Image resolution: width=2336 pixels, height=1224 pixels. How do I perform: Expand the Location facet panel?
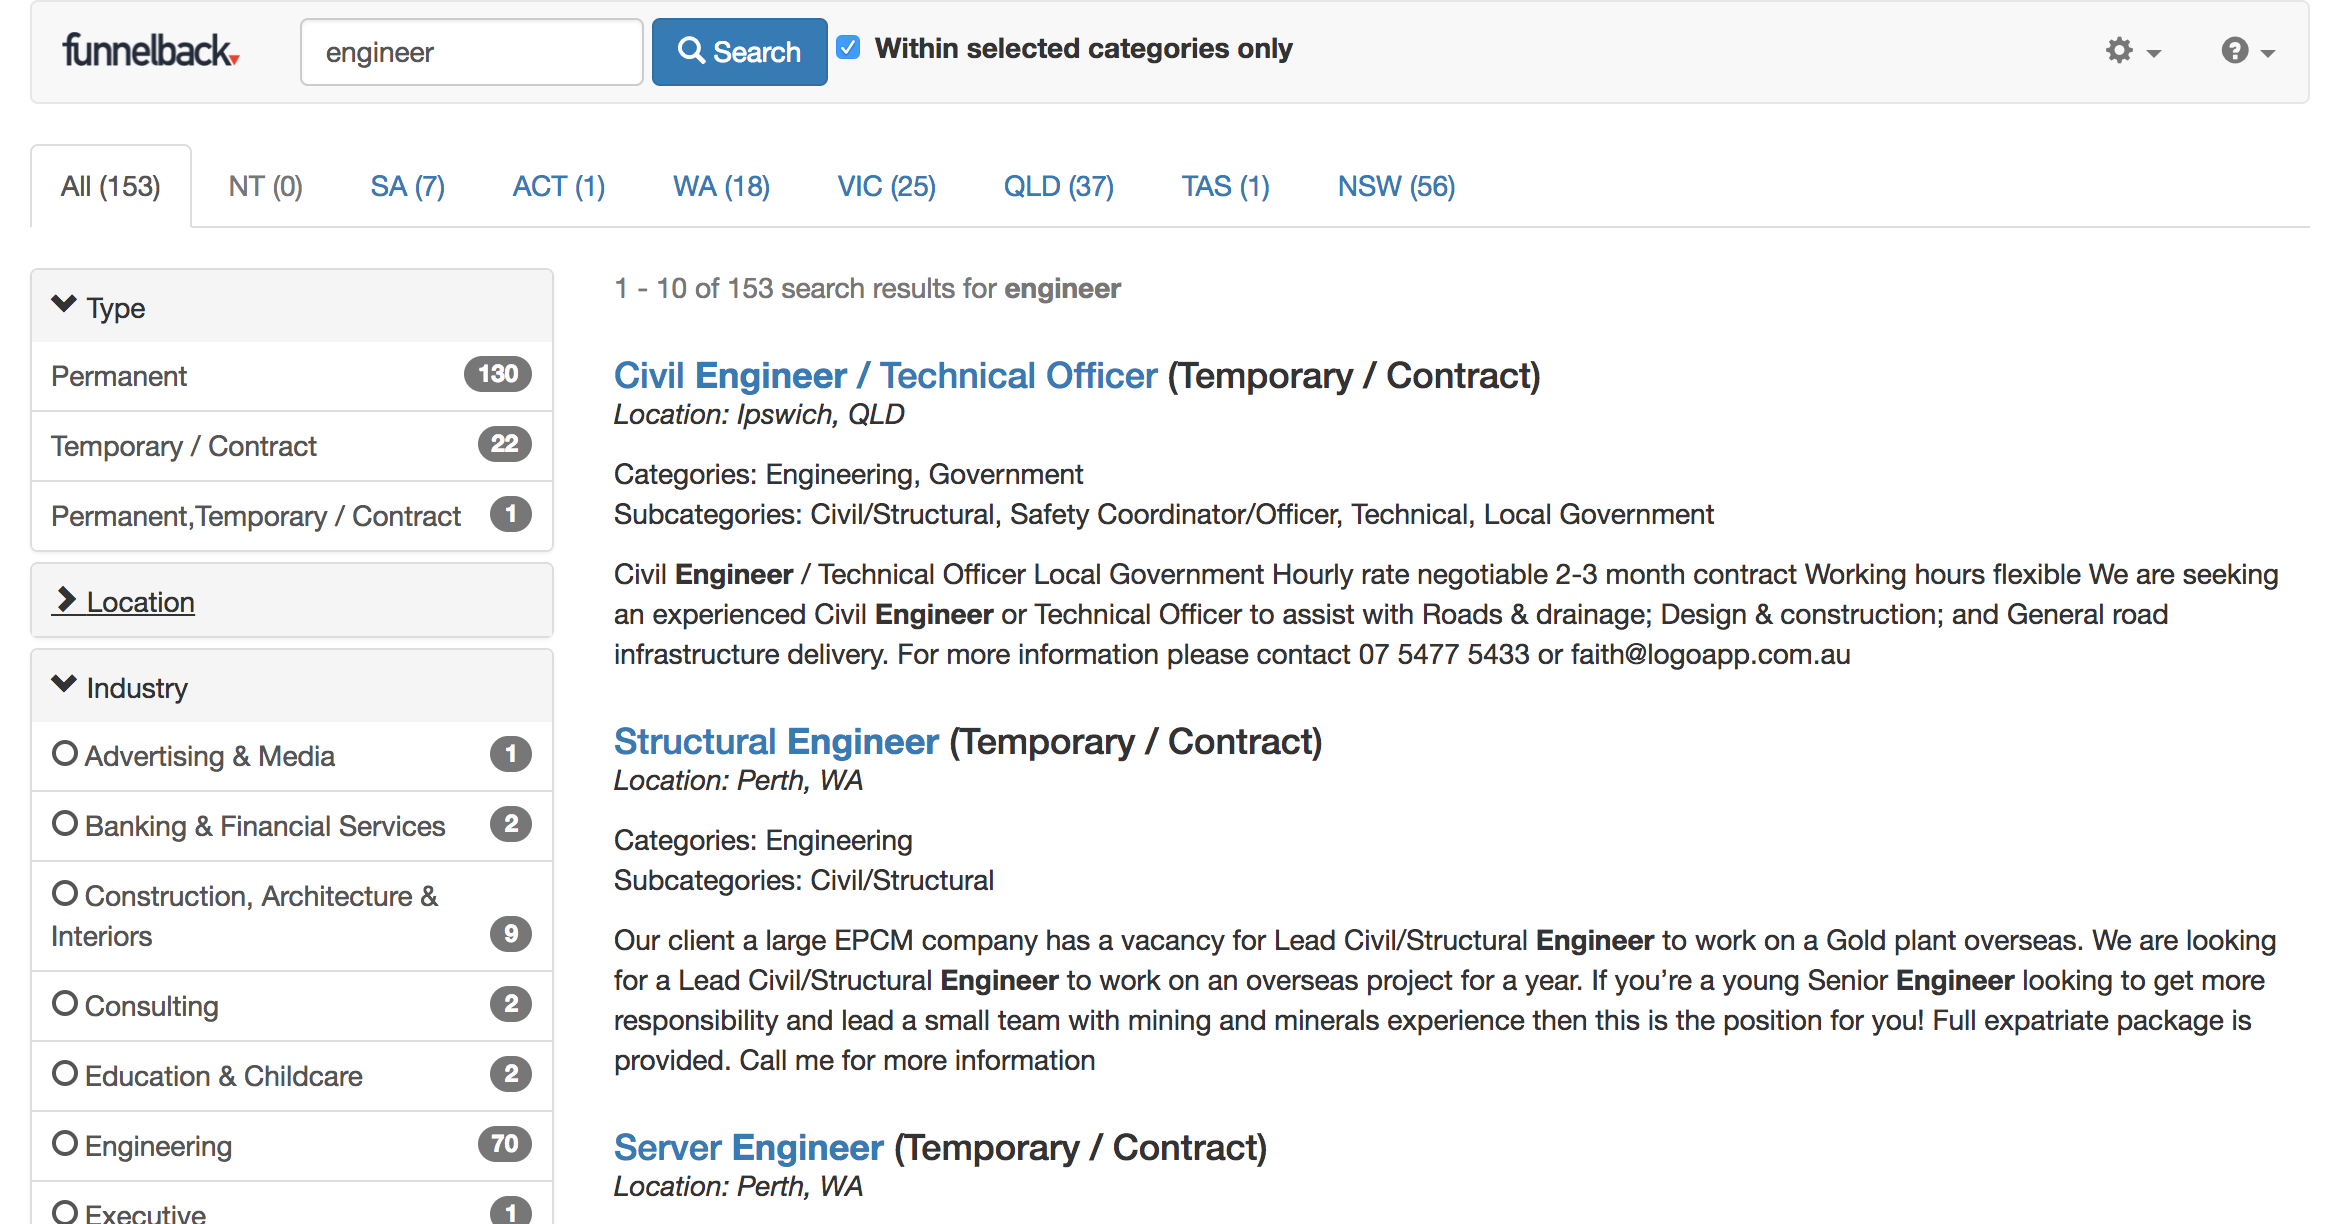(x=140, y=602)
